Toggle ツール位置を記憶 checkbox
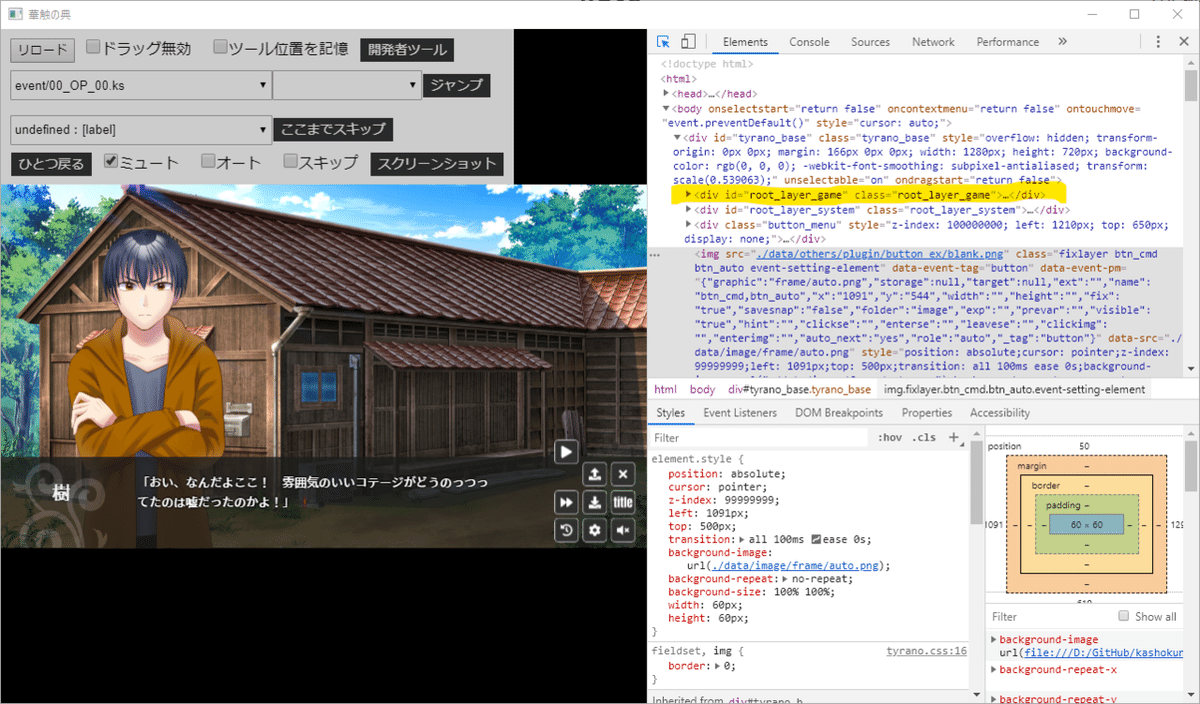Viewport: 1200px width, 704px height. tap(221, 47)
